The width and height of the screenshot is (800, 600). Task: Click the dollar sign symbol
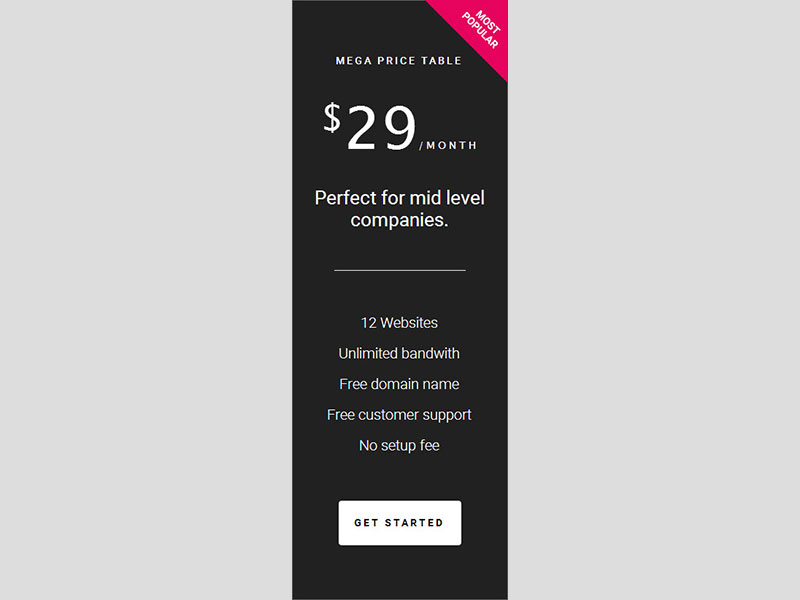332,117
